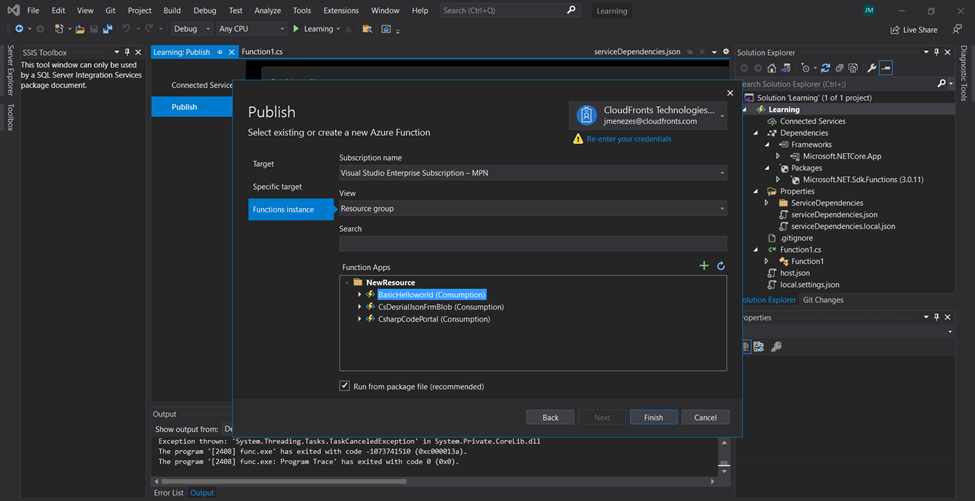Screen dimensions: 975x501
Task: Open the CloudFronts account selector dropdown
Action: coord(648,116)
